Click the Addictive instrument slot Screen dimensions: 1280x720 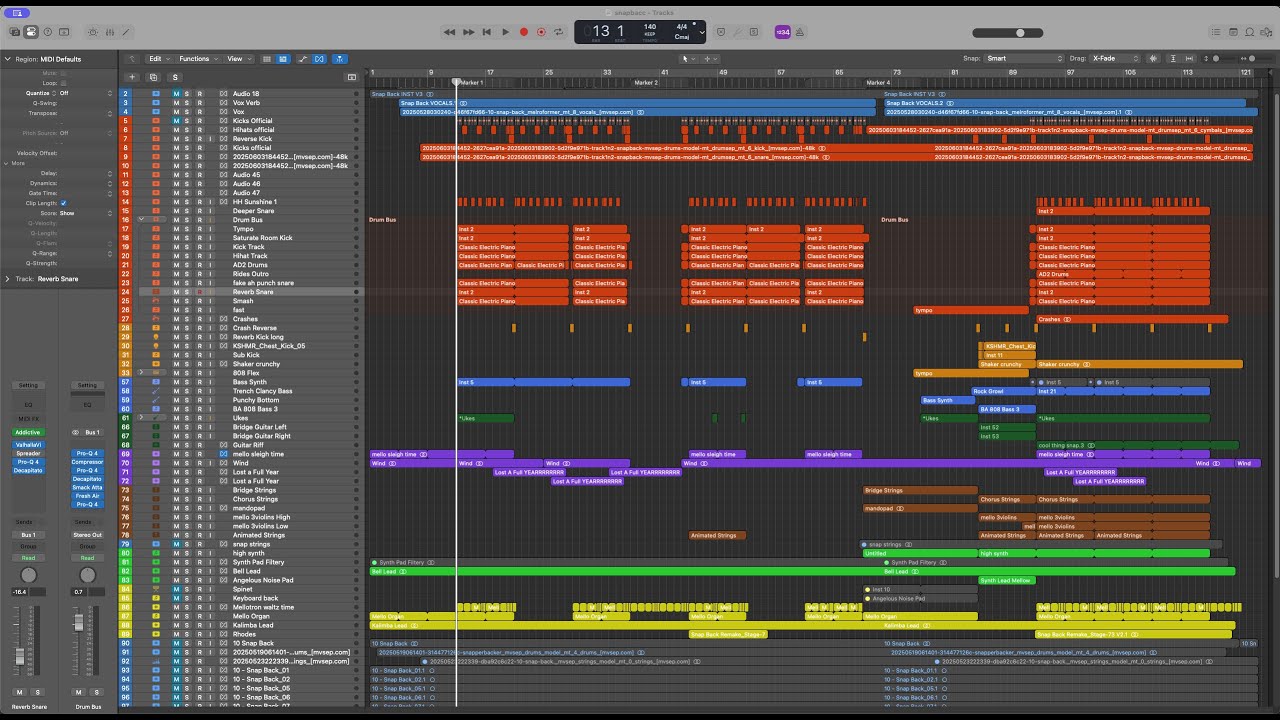(28, 433)
